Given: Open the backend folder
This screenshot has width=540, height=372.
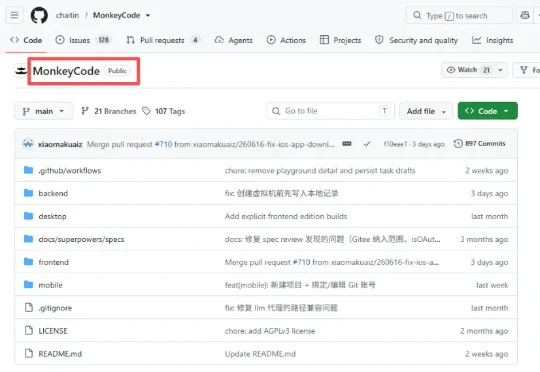Looking at the screenshot, I should click(x=53, y=193).
